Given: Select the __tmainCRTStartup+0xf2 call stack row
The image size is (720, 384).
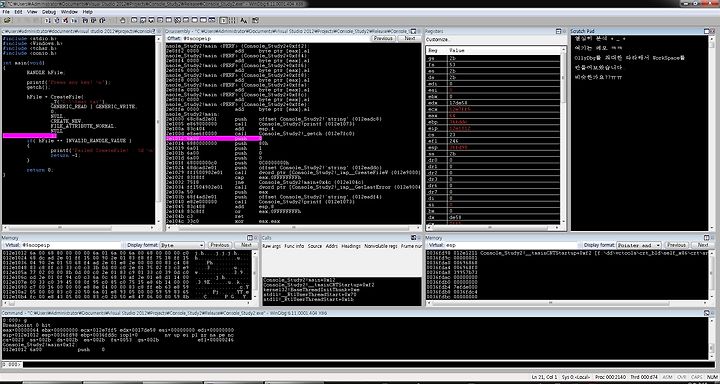Looking at the screenshot, I should (x=342, y=285).
